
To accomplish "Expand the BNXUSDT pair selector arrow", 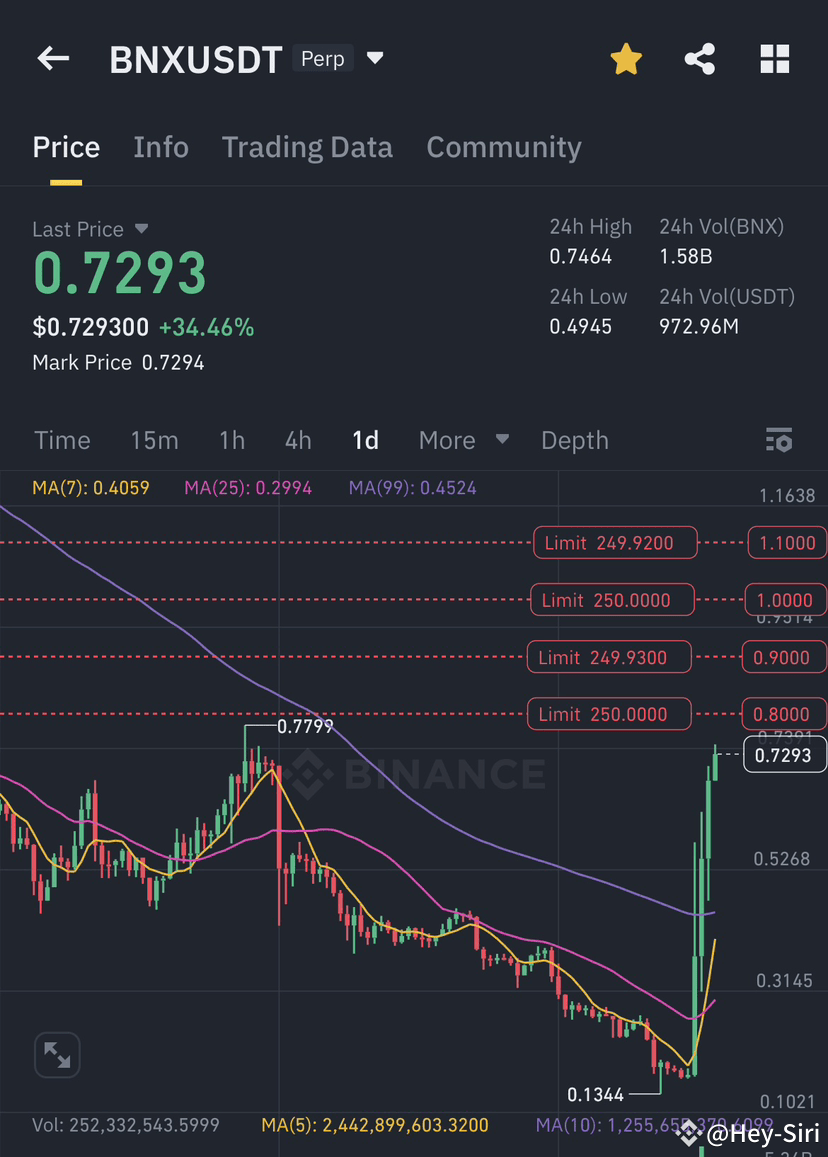I will (375, 58).
